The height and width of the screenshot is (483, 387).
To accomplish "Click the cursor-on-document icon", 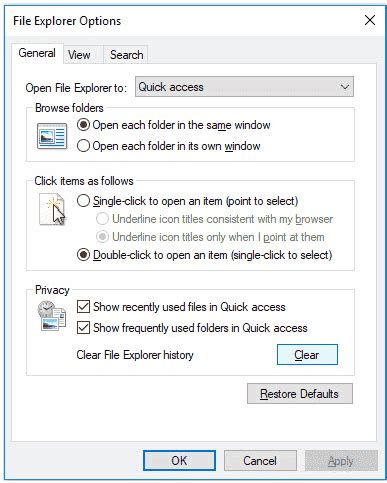I will [x=52, y=209].
